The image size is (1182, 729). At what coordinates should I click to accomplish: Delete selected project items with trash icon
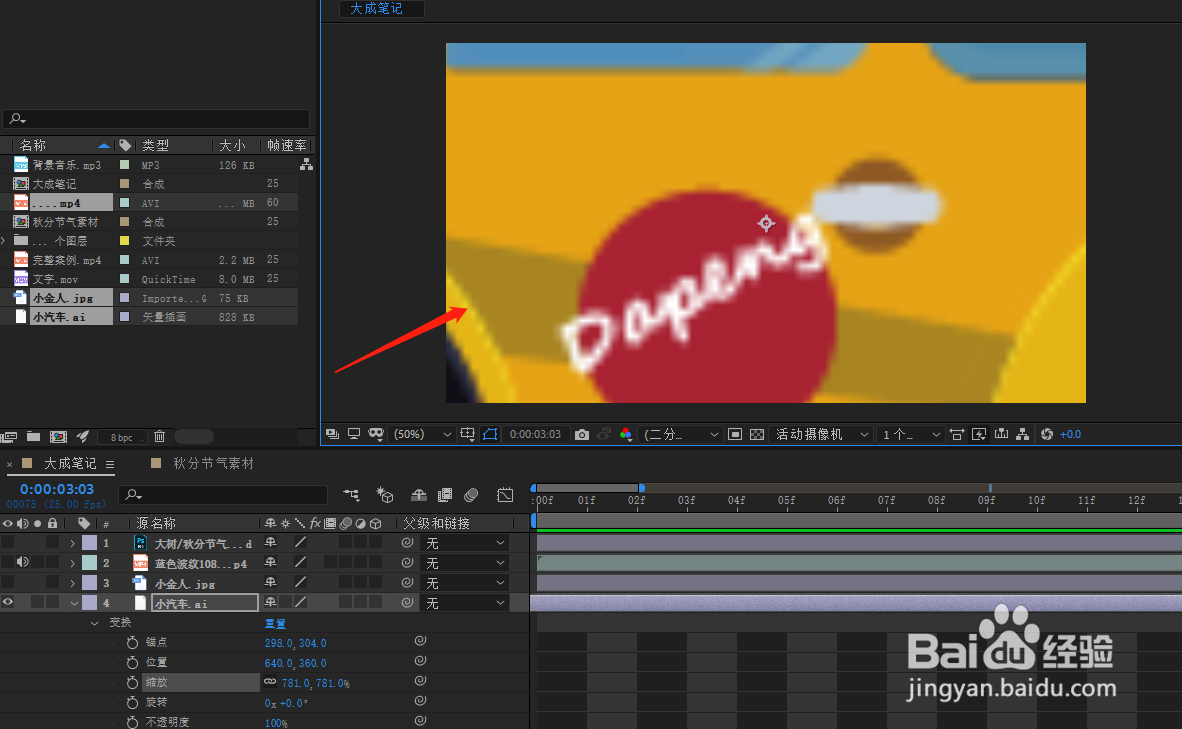(x=159, y=436)
